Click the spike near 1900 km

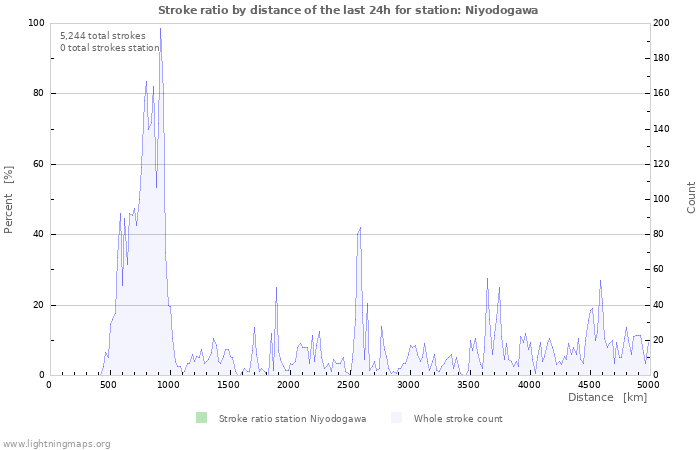[277, 290]
